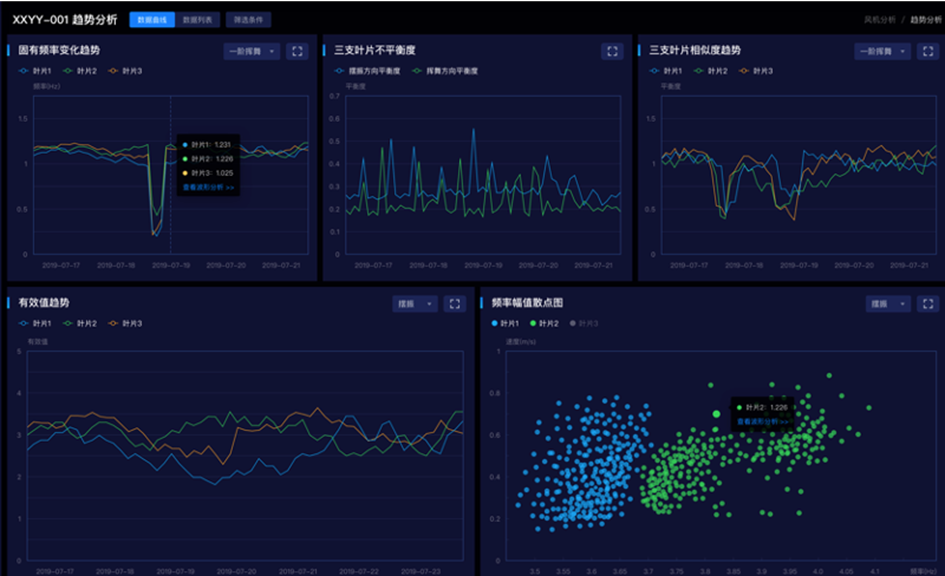Click 查看波形分析 link in frequency chart tooltip
The image size is (945, 576).
tap(209, 187)
